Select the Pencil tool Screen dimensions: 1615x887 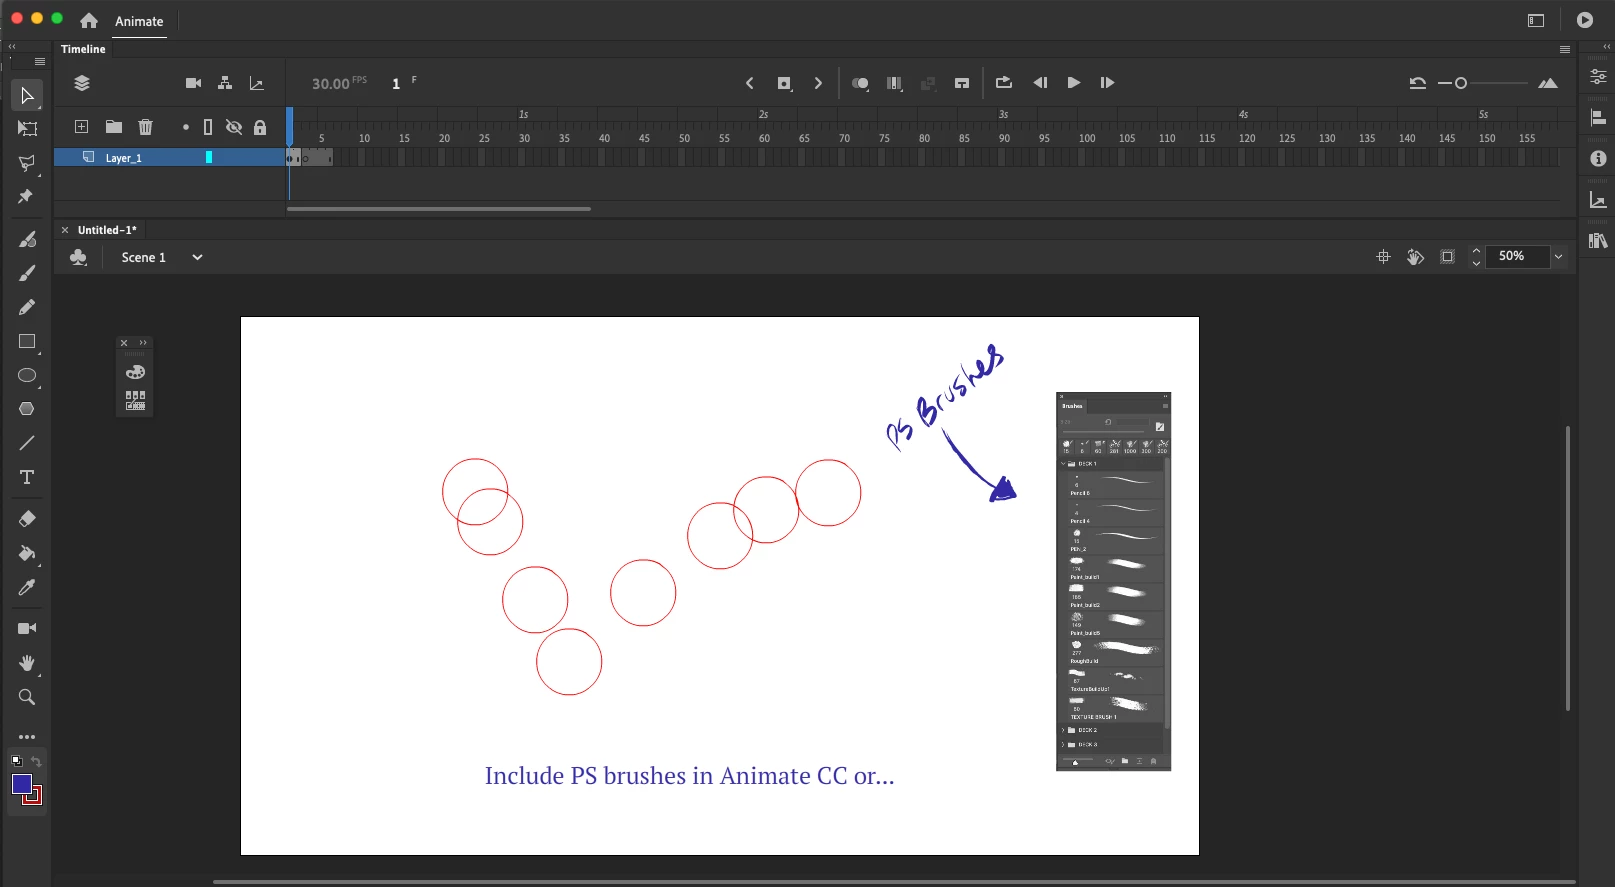pyautogui.click(x=27, y=307)
